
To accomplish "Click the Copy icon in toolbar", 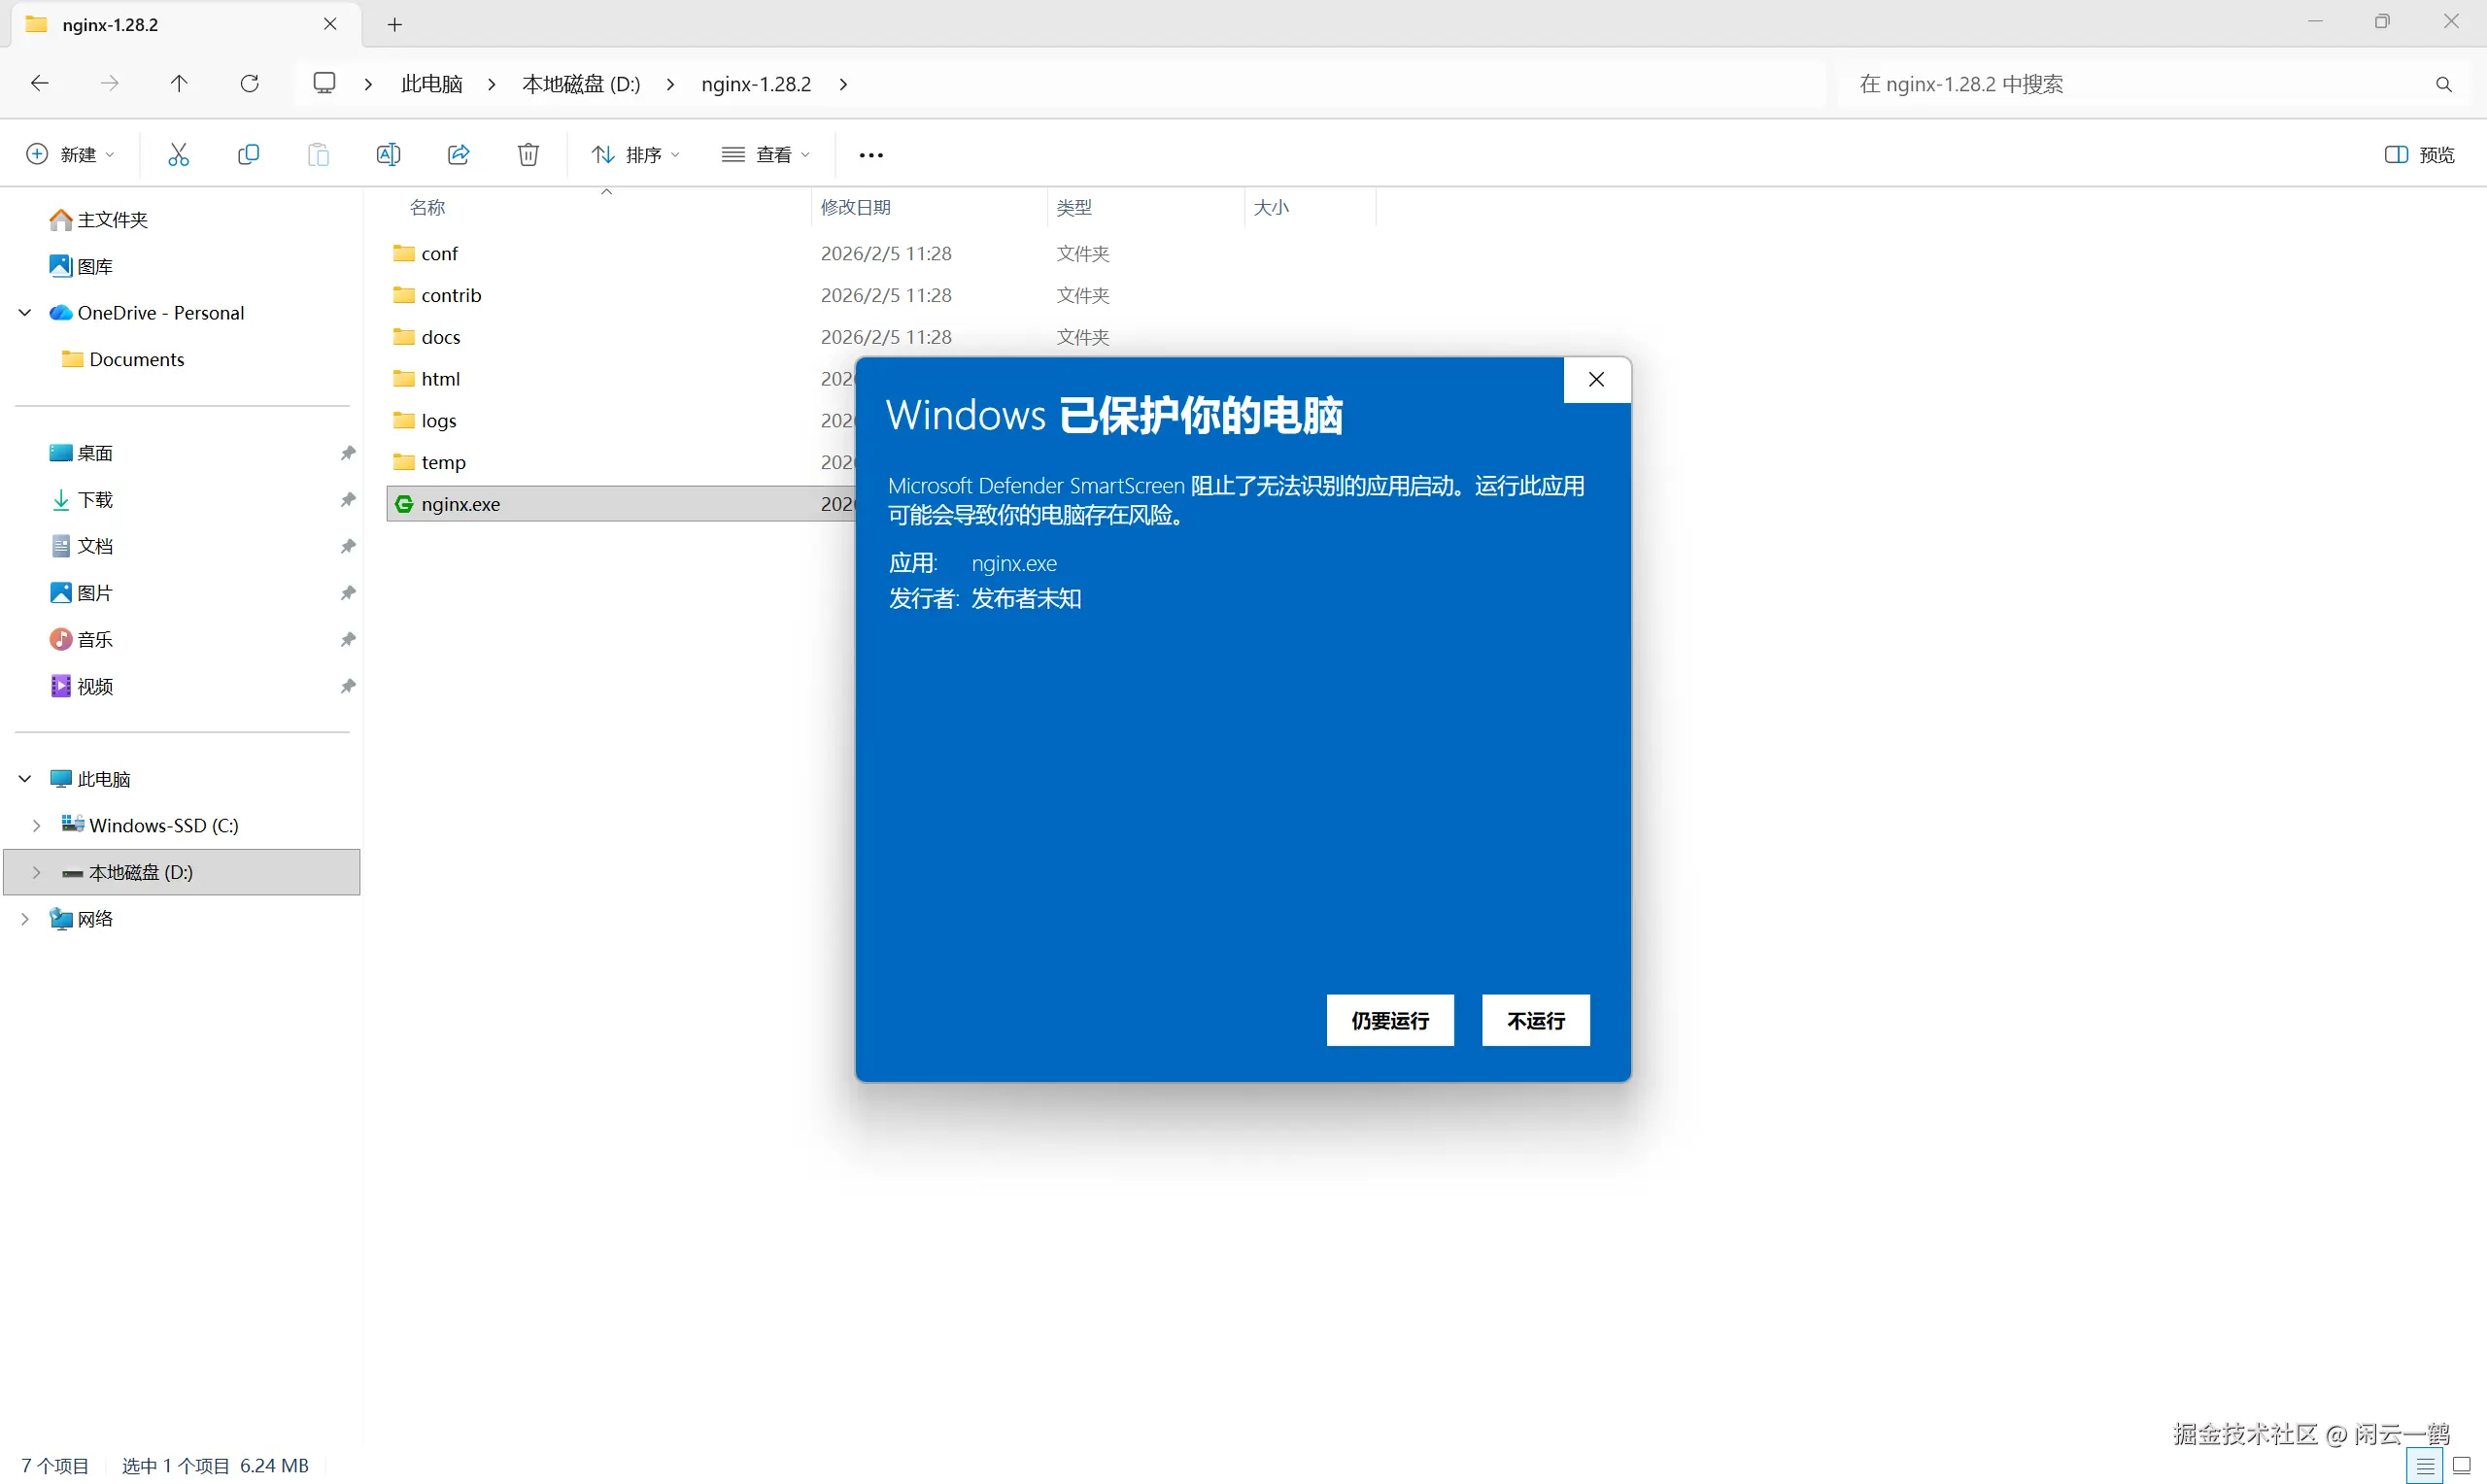I will tap(248, 154).
